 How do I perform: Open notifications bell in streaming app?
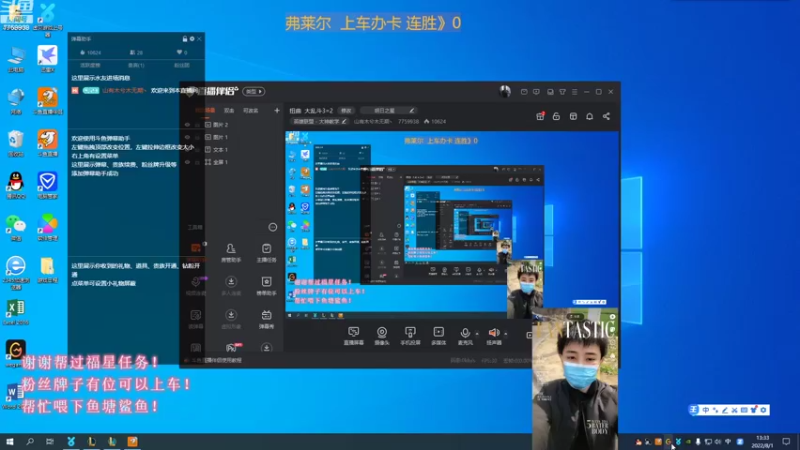click(x=589, y=116)
